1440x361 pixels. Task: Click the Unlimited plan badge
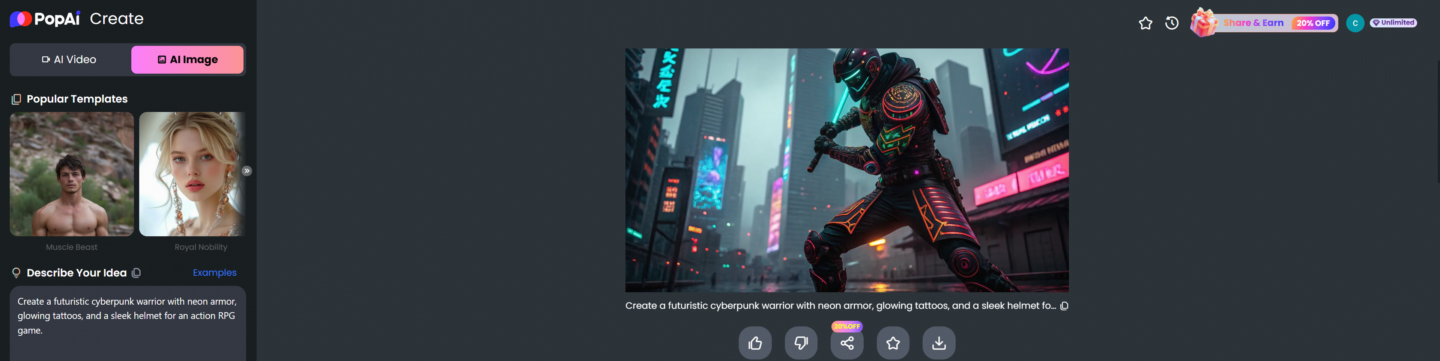pyautogui.click(x=1393, y=23)
